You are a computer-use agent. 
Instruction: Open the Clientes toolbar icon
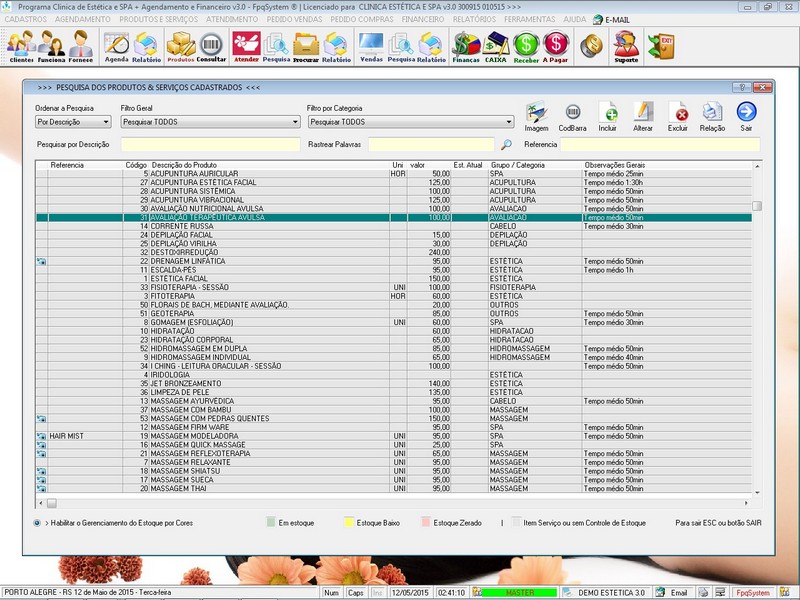(21, 46)
